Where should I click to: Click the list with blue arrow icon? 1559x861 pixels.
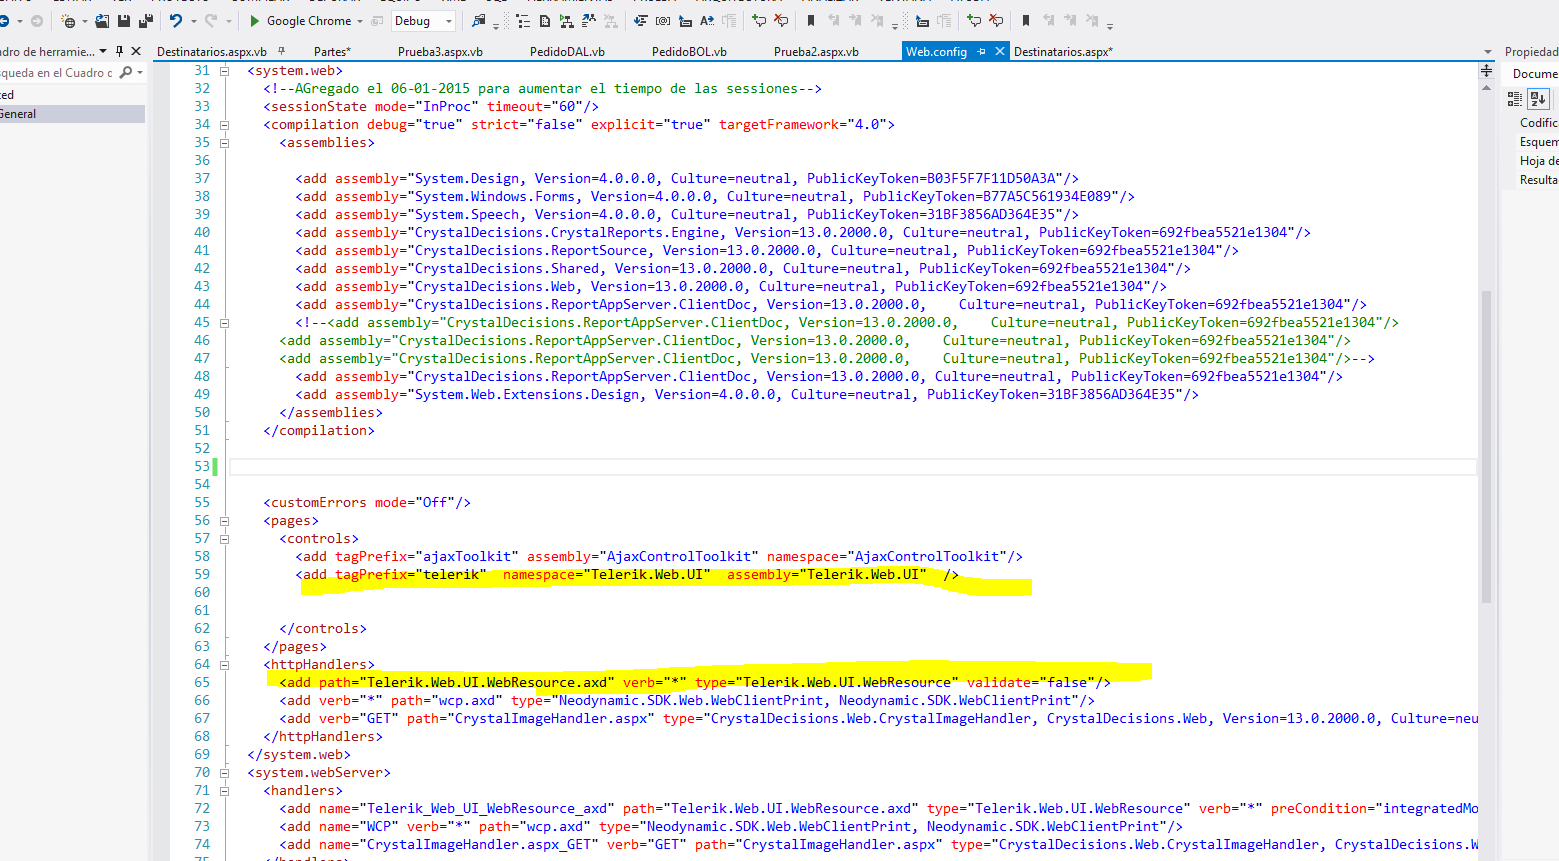tap(641, 21)
